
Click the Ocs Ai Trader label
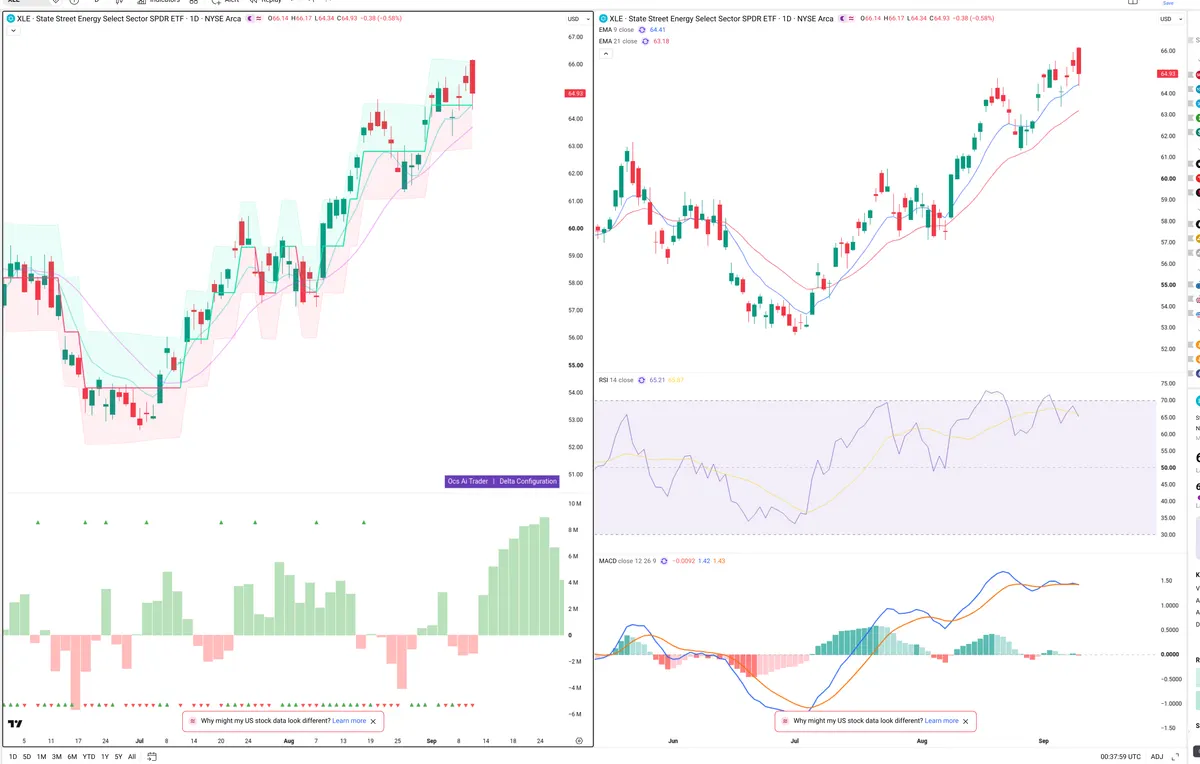[468, 481]
